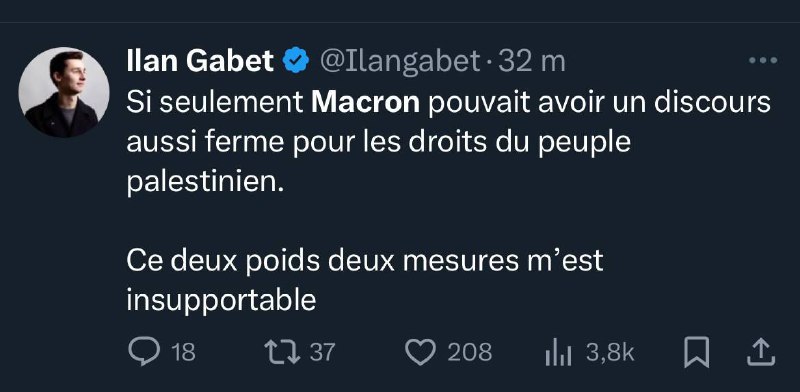This screenshot has width=800, height=392.
Task: Click the 3,8k views count
Action: point(610,353)
